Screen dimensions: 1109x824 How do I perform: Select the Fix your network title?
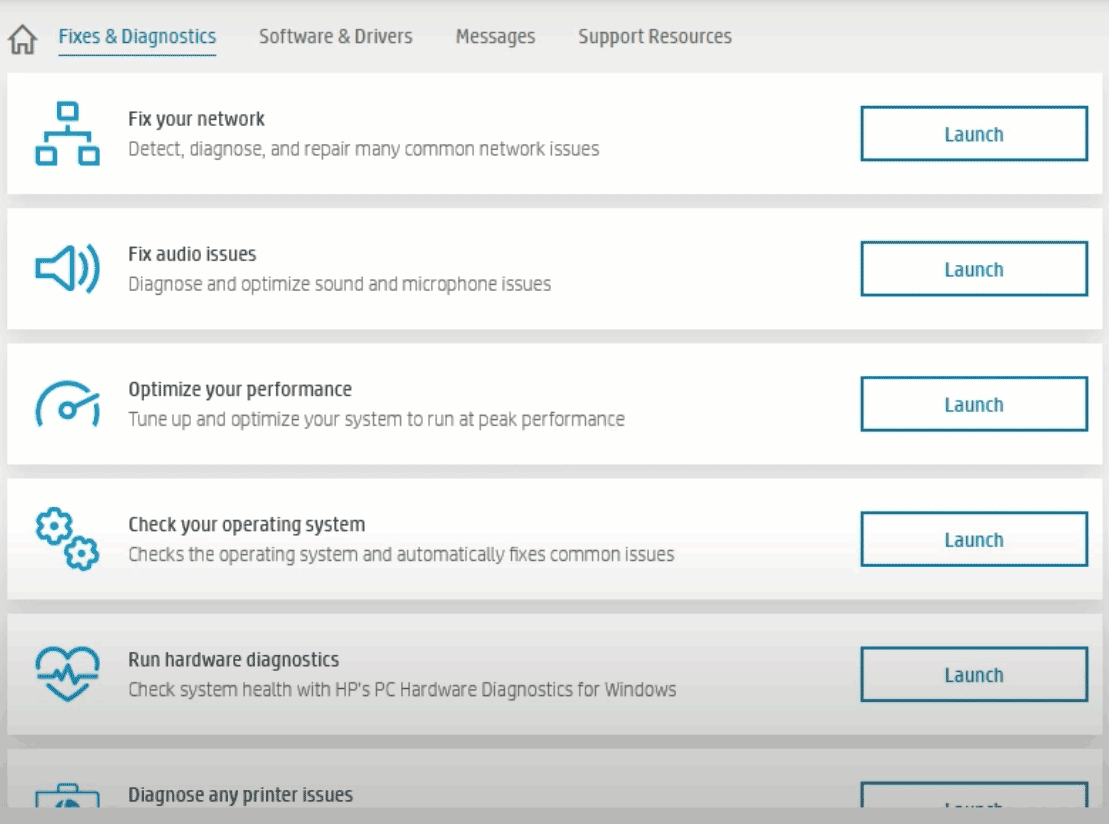tap(196, 119)
